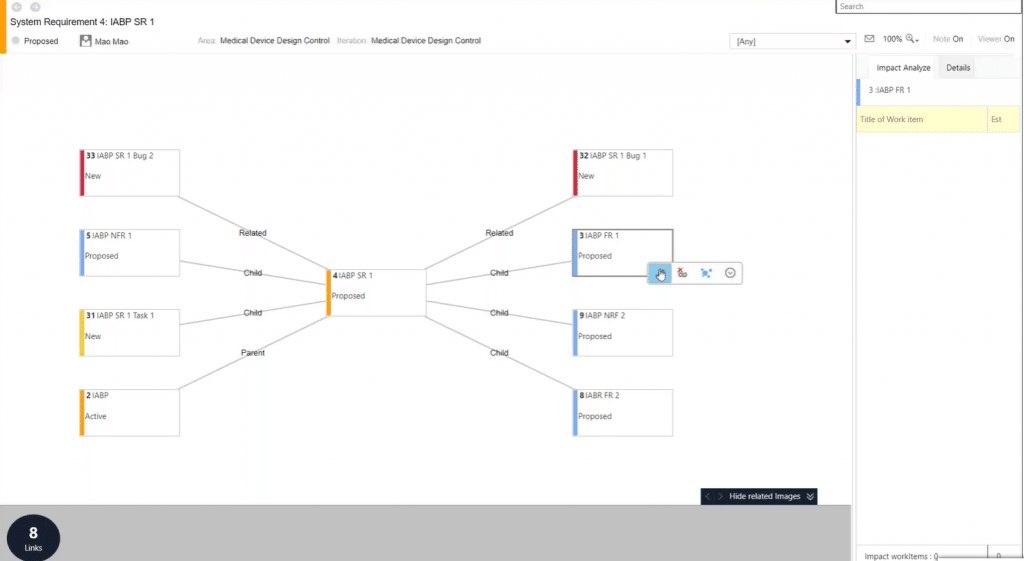Select node 31 IABP SR 1 Task 1

tap(129, 332)
